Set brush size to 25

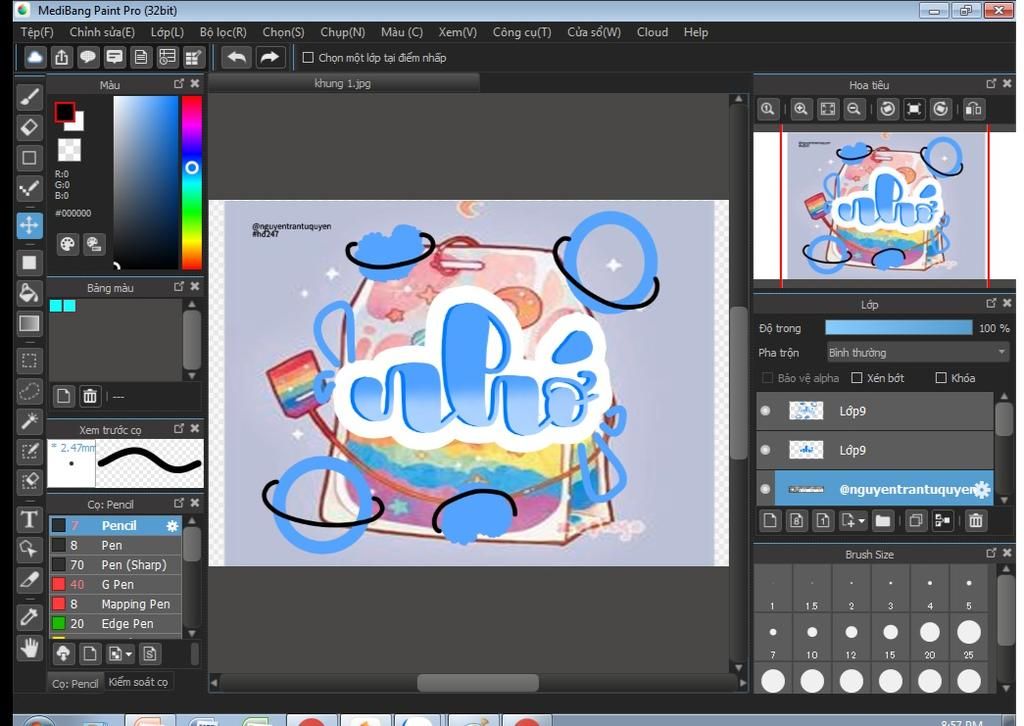(x=968, y=637)
